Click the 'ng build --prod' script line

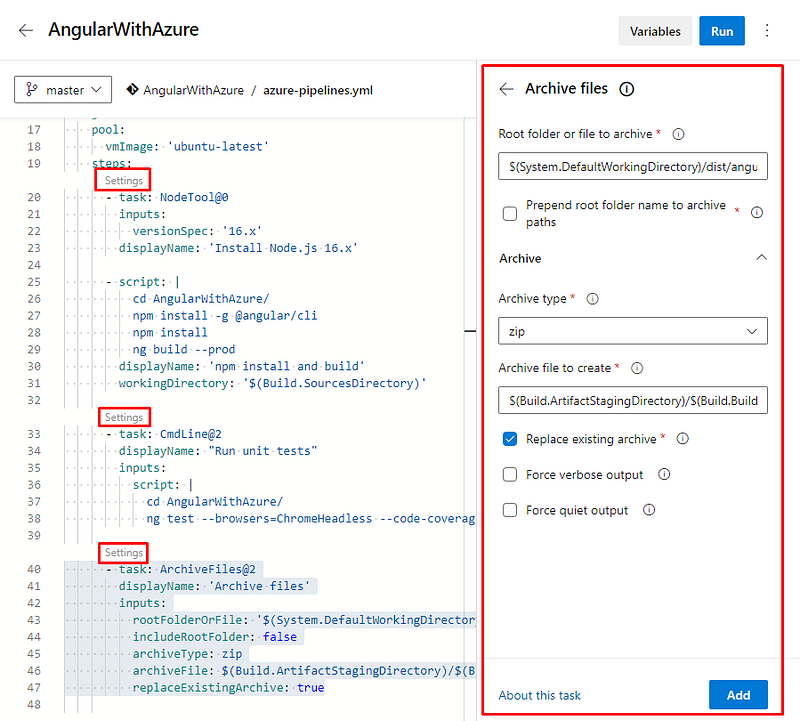[184, 350]
